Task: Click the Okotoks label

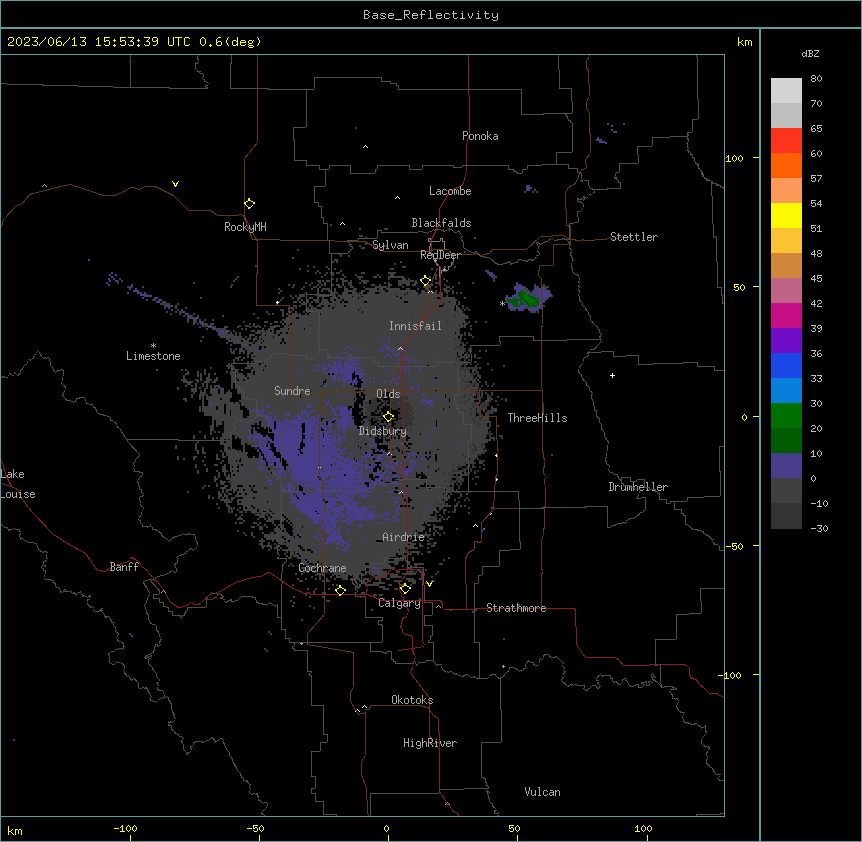Action: click(412, 700)
